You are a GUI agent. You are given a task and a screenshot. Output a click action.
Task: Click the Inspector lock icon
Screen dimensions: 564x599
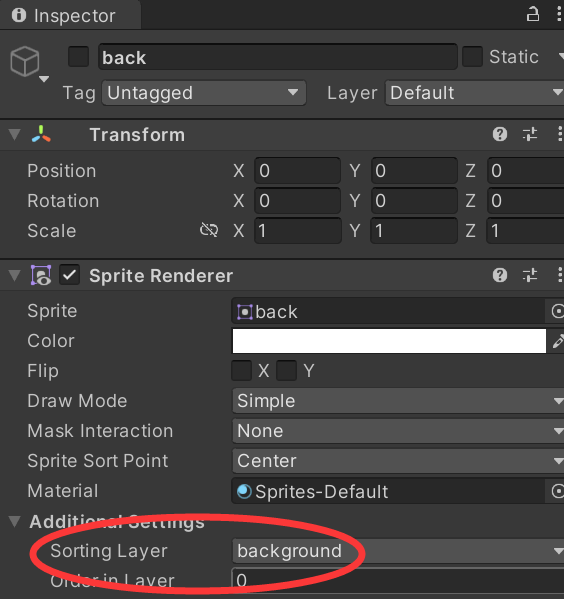tap(533, 15)
